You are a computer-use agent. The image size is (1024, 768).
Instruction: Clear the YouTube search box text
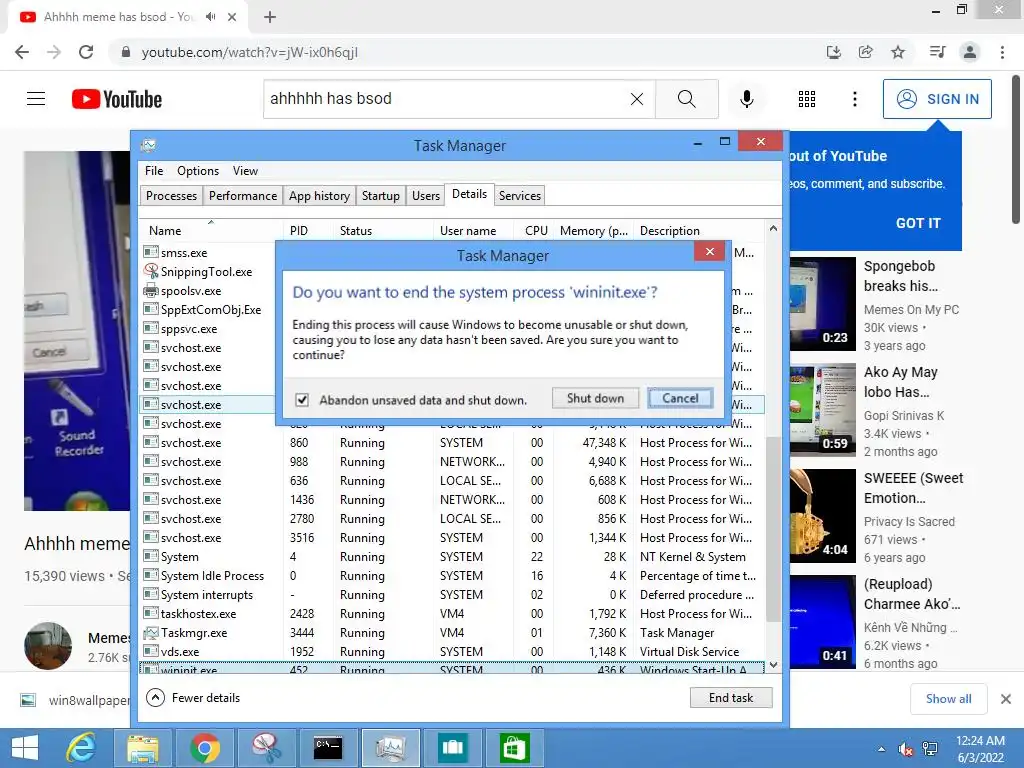(637, 99)
